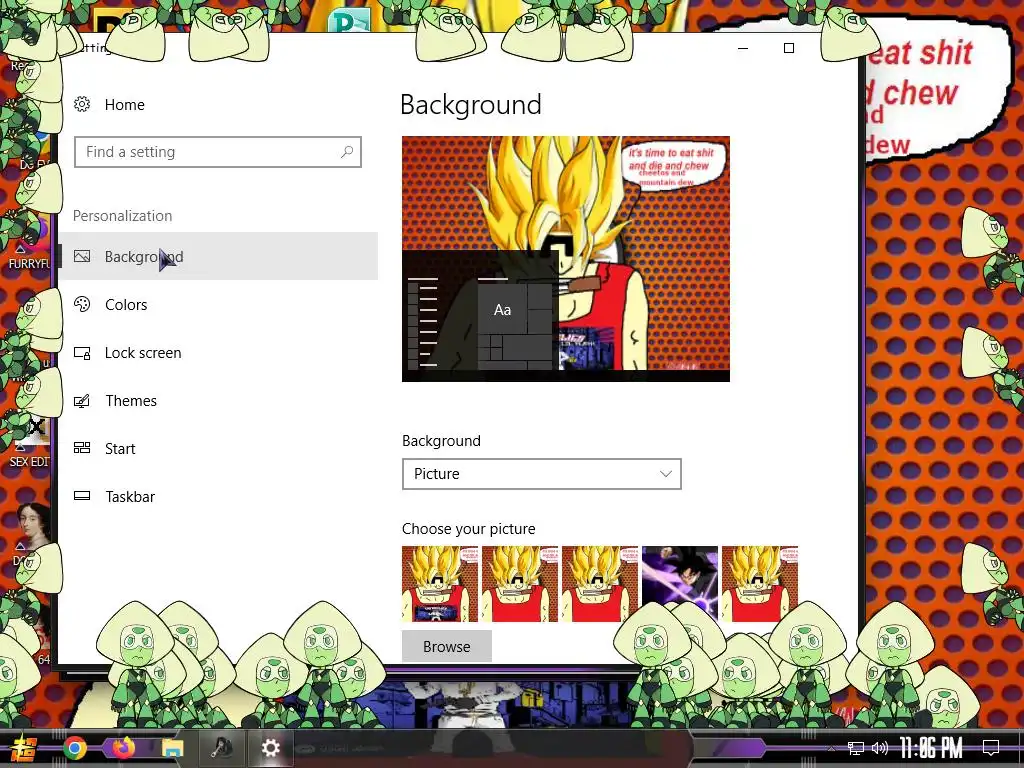Click the Personalization section heading
The image size is (1024, 768).
pos(122,216)
